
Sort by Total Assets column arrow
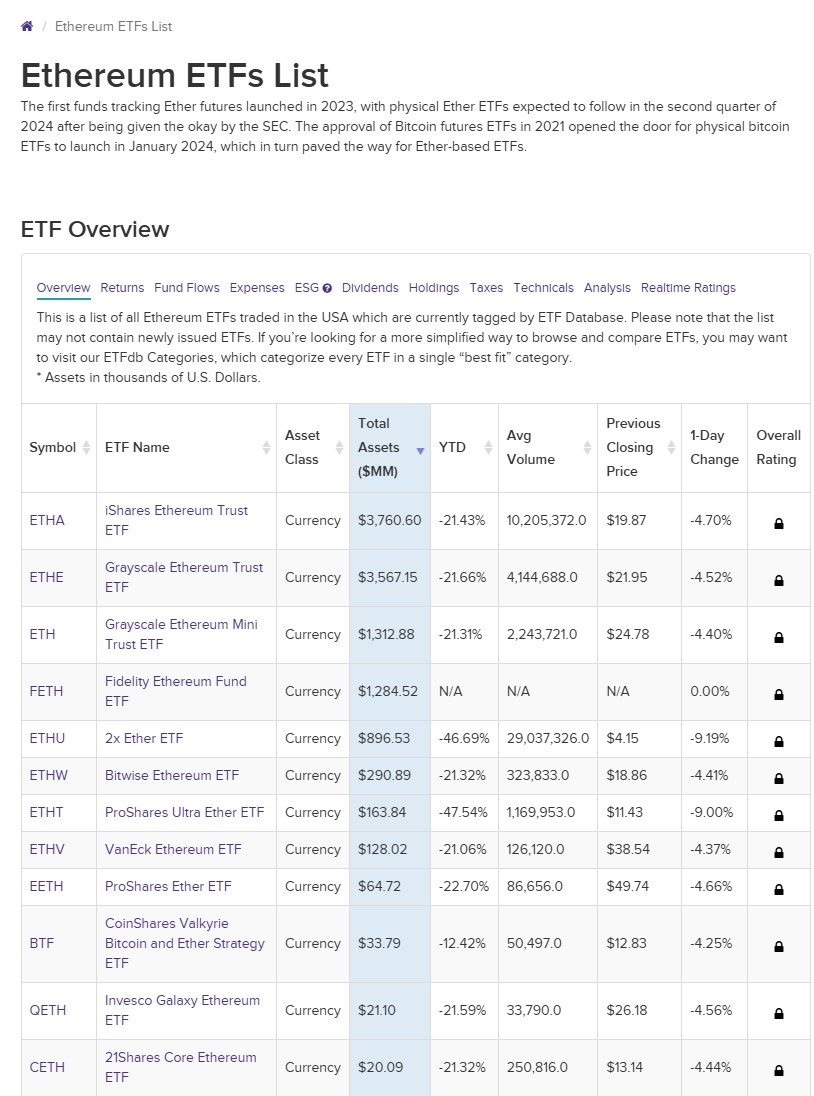(x=420, y=450)
